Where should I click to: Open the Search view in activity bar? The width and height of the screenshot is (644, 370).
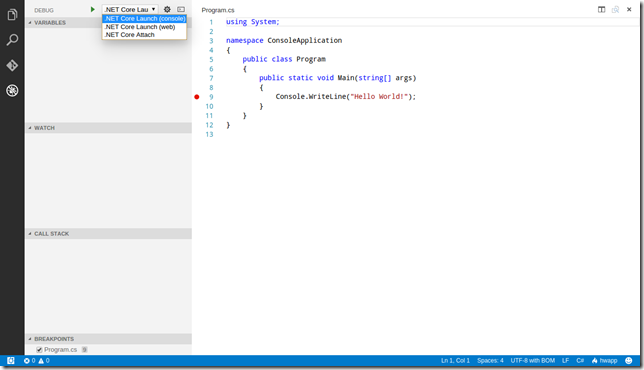pyautogui.click(x=12, y=40)
